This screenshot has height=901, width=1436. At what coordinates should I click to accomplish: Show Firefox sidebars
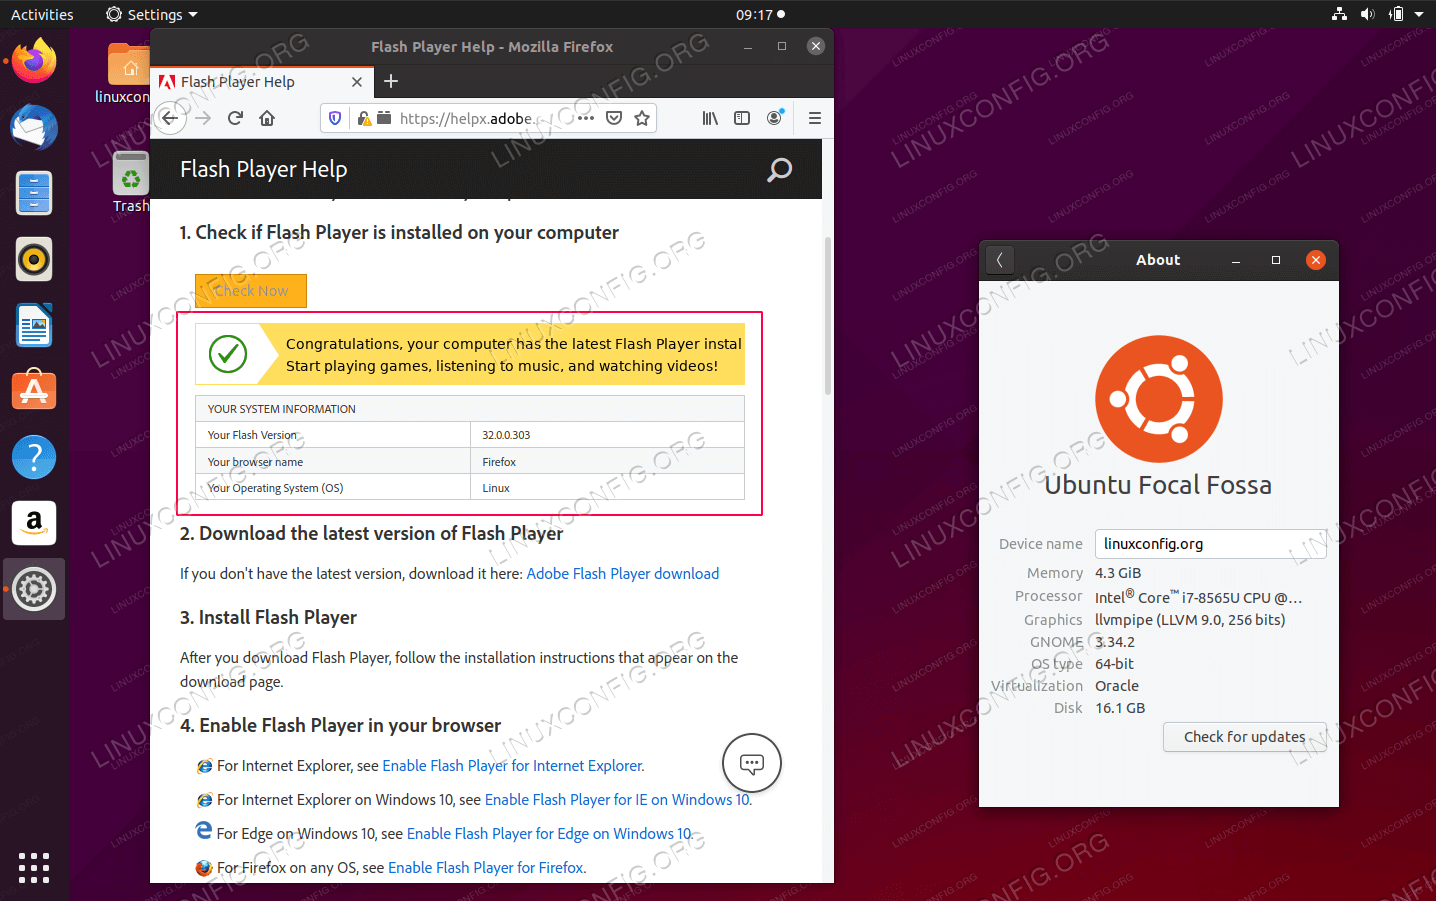coord(742,118)
